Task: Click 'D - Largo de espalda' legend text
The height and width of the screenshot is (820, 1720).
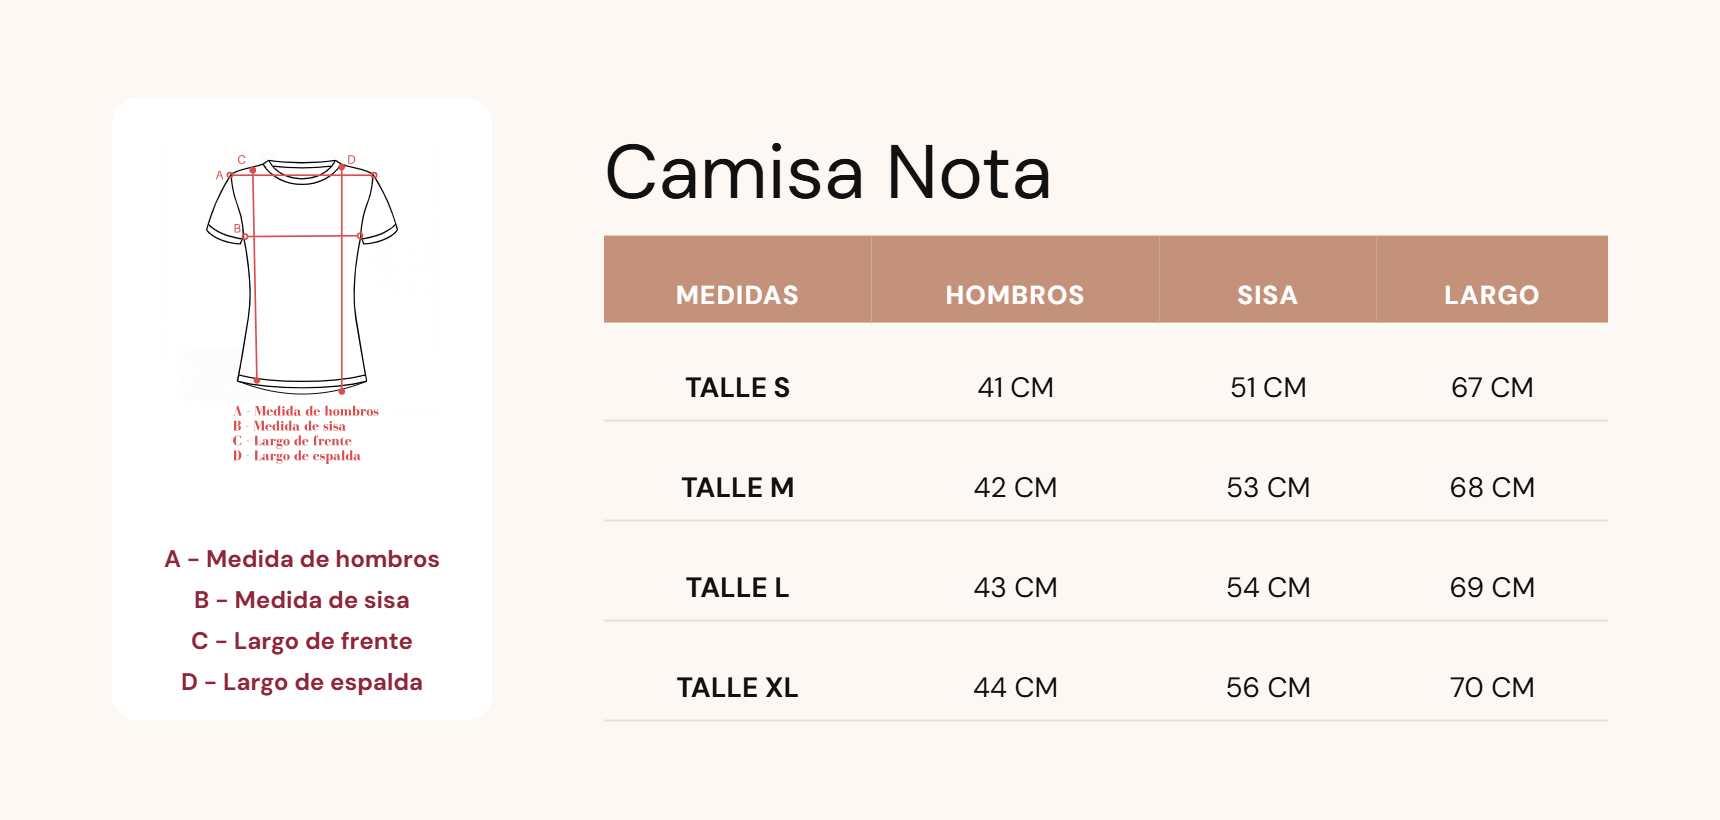Action: click(302, 682)
